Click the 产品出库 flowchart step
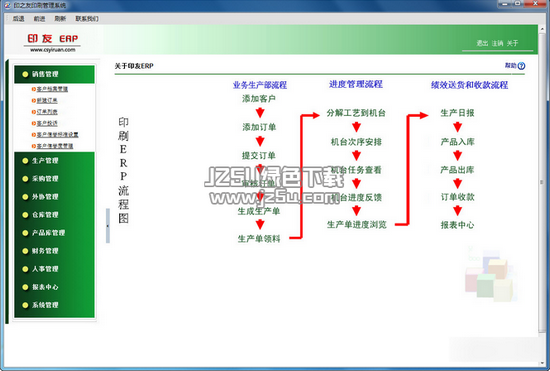 (x=457, y=170)
